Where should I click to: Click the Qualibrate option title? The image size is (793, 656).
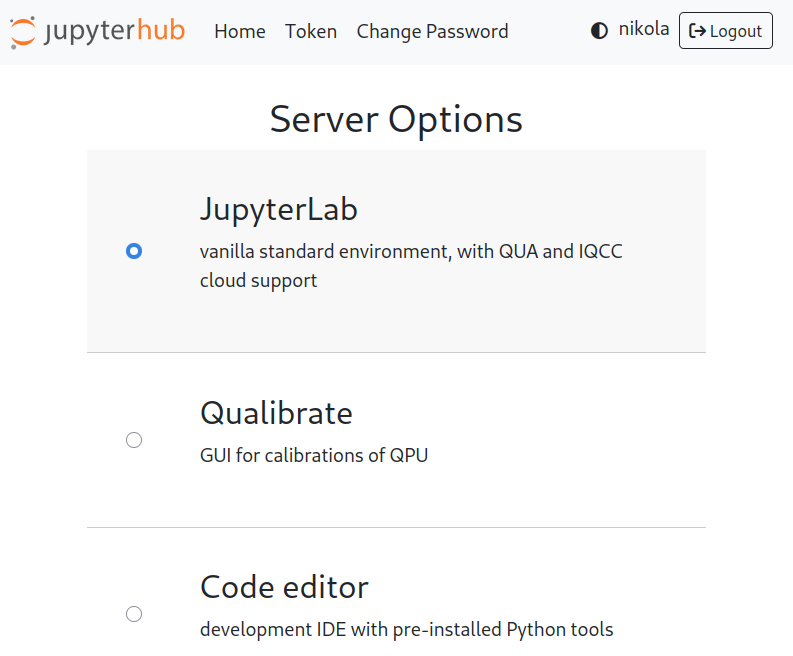tap(276, 413)
